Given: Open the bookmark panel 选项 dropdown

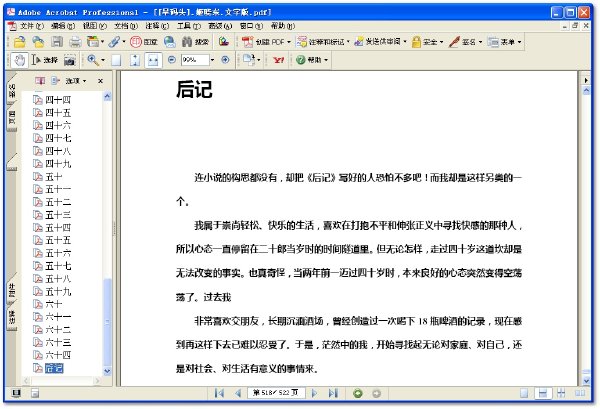Looking at the screenshot, I should coord(76,81).
